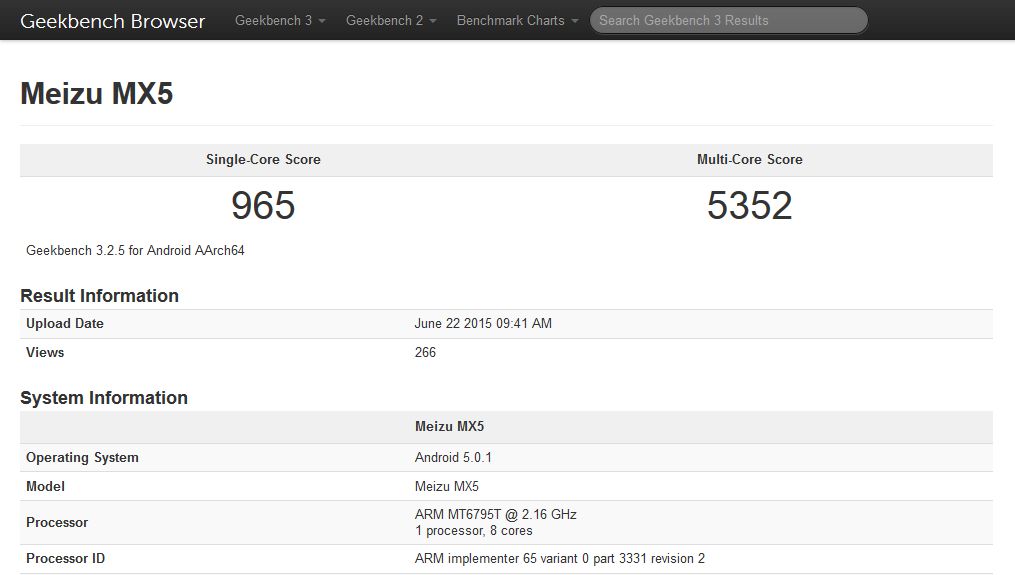
Task: Select the Geekbench 3.2.5 for Android AArch64 text
Action: click(135, 251)
